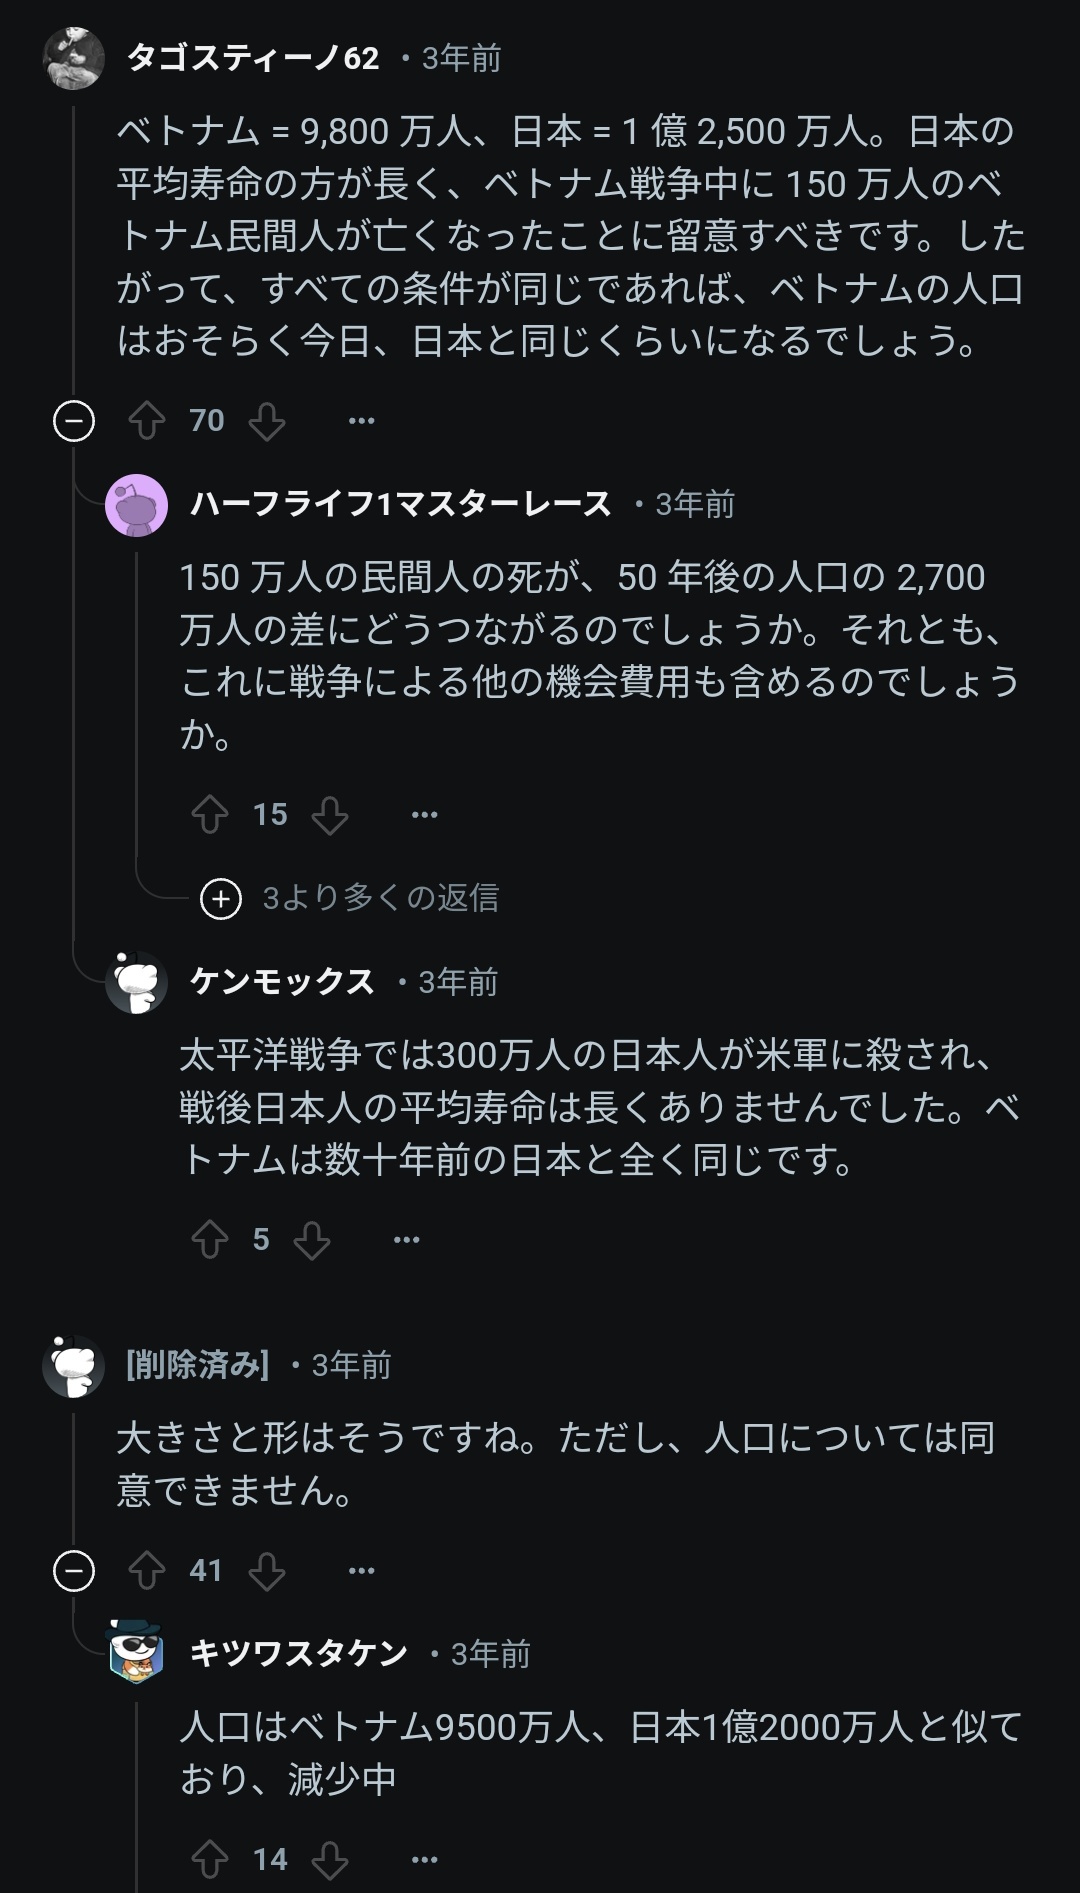Upvote the タゴスティーノ62 comment

[147, 421]
